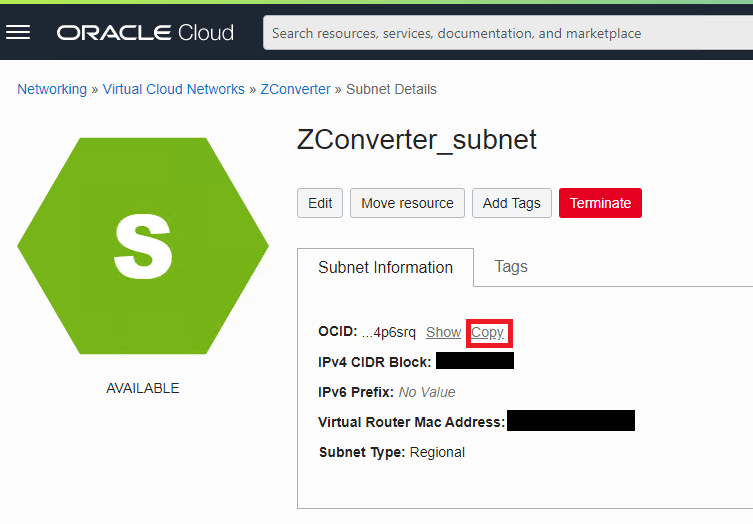753x524 pixels.
Task: Click the red Terminate button
Action: click(x=600, y=203)
